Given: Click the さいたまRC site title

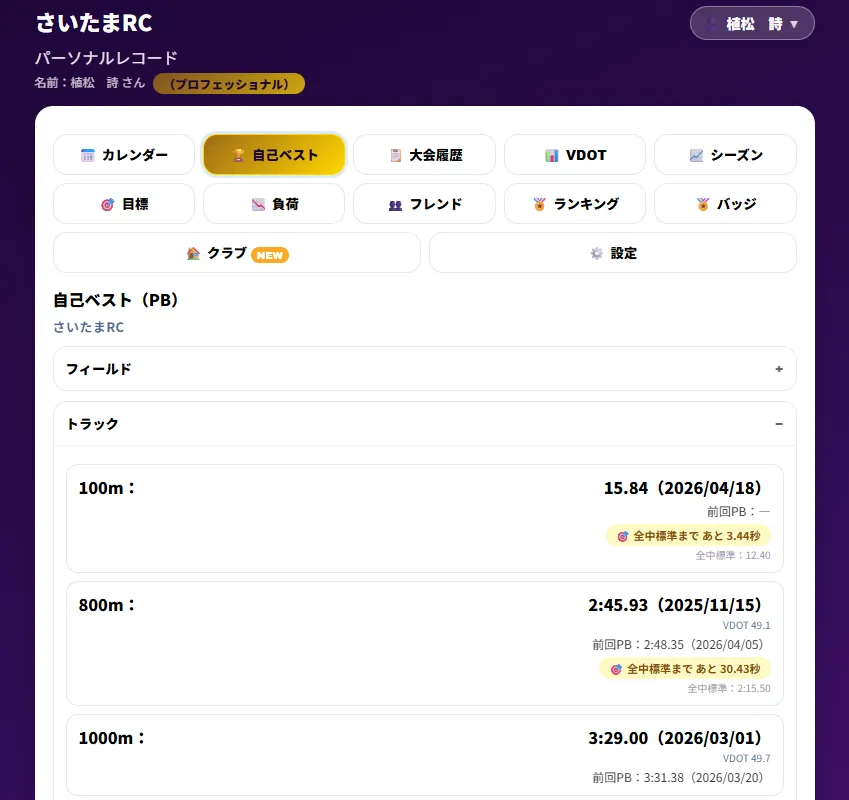Looking at the screenshot, I should point(94,23).
